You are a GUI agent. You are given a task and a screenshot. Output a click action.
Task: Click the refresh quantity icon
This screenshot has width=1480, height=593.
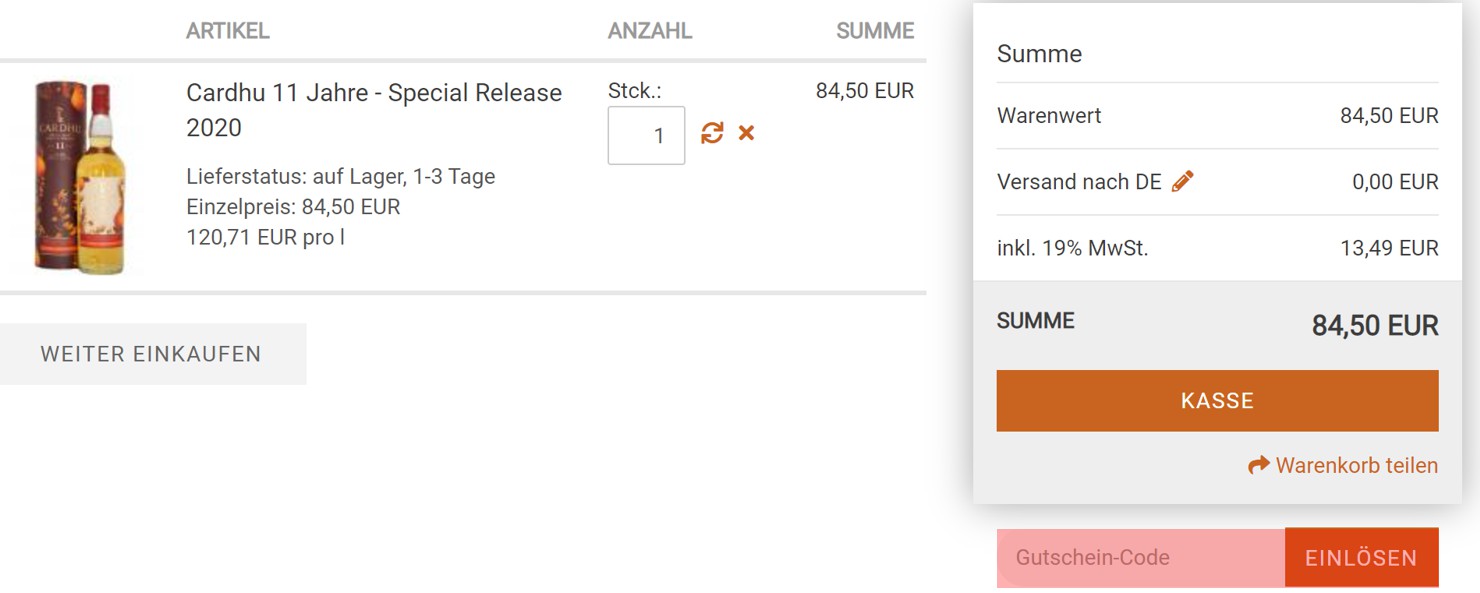[712, 133]
